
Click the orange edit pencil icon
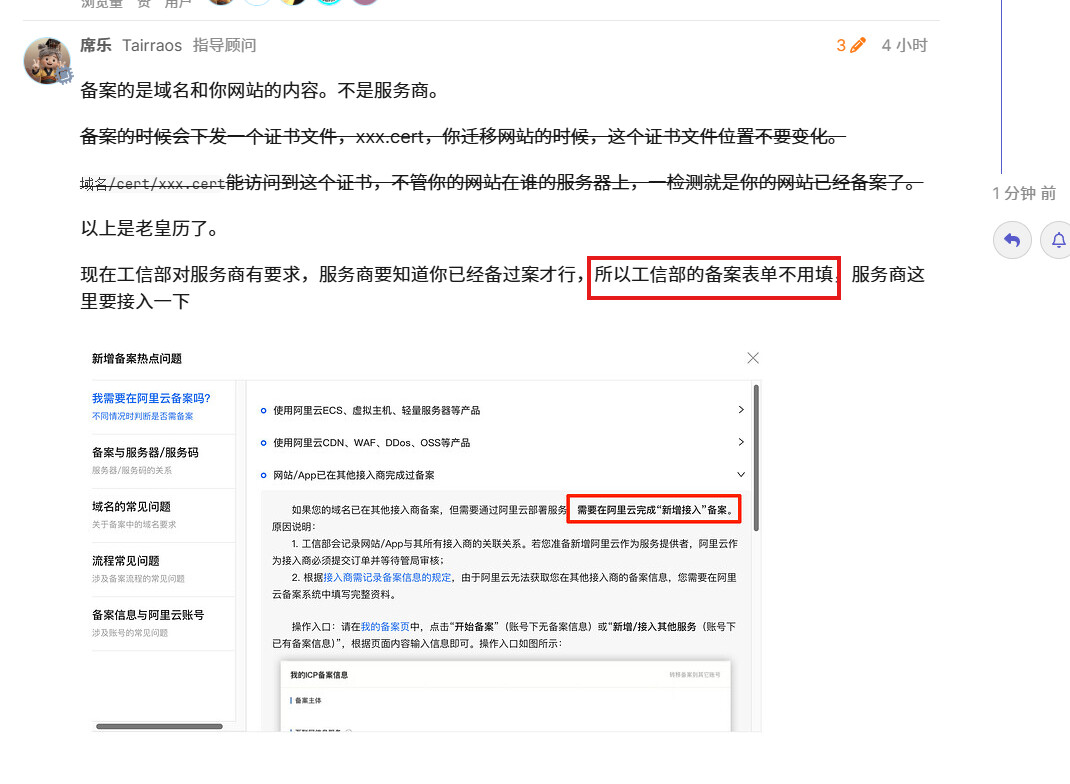tap(858, 45)
